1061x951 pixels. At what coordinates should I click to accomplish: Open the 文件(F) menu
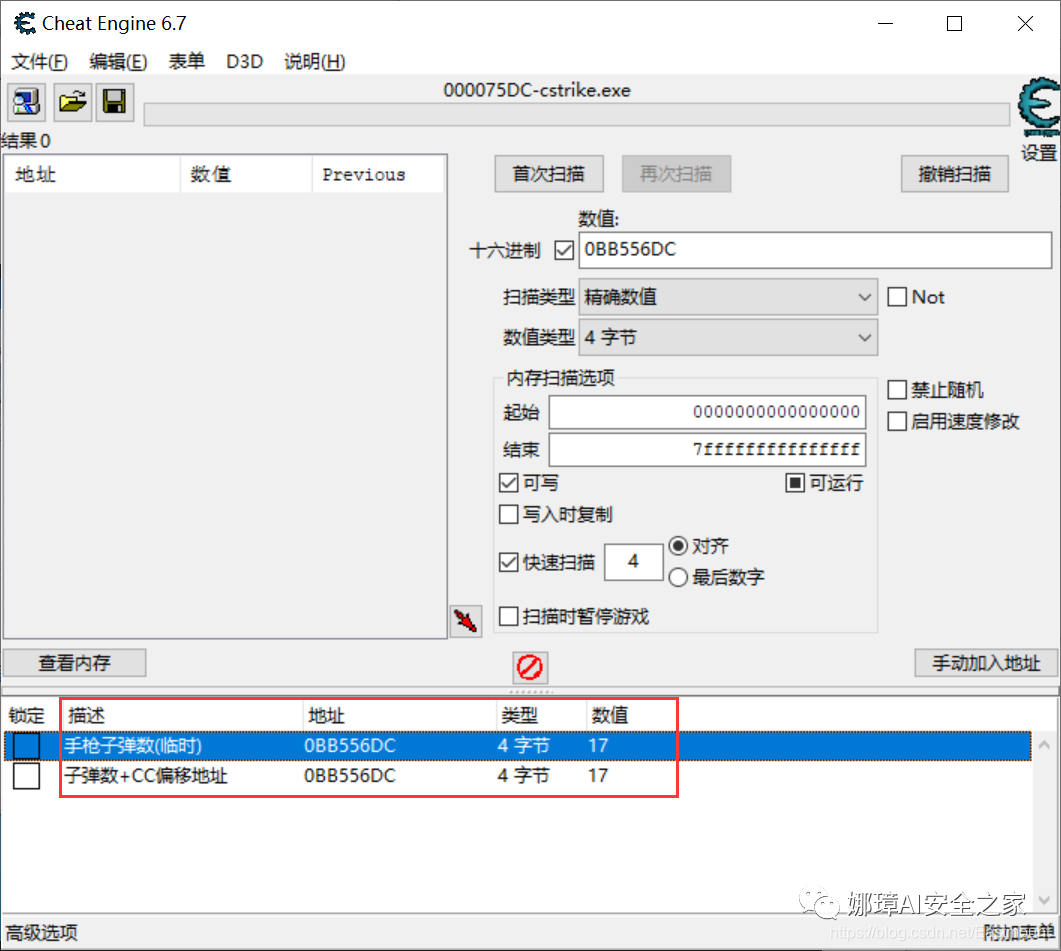39,62
